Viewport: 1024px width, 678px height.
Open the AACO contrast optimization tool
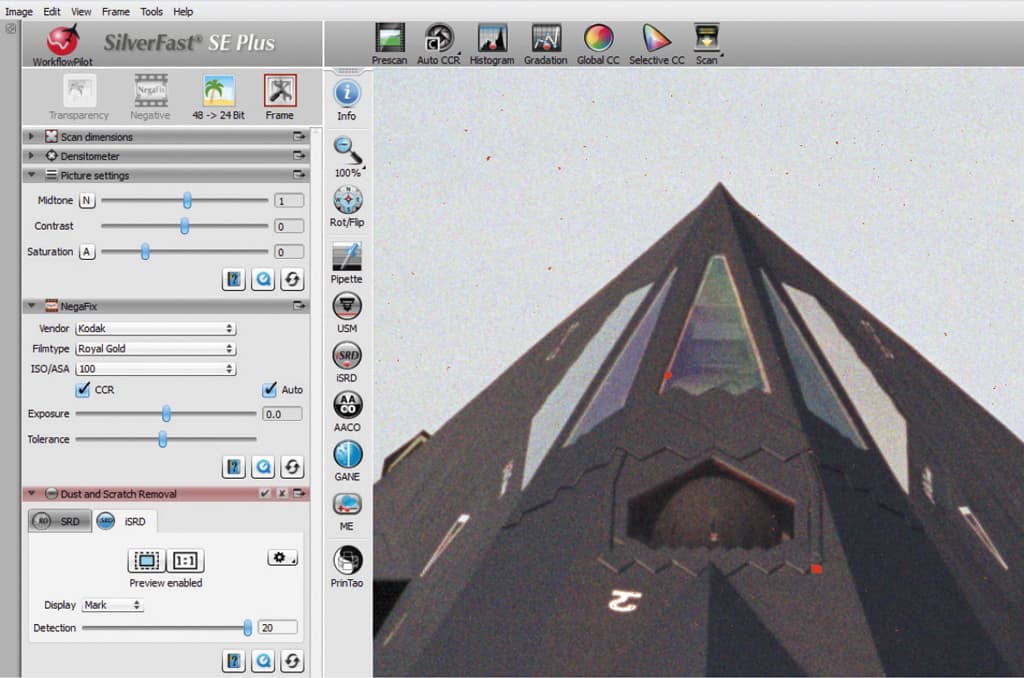tap(347, 412)
